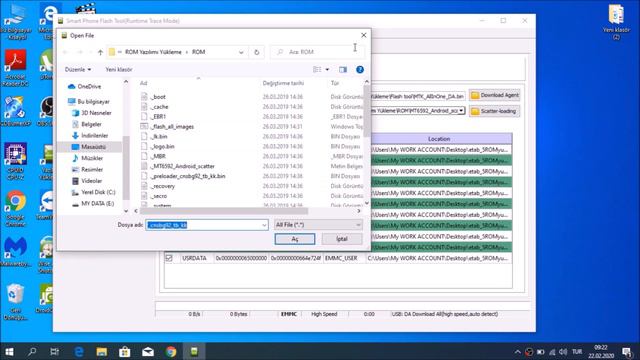Screen dimensions: 640x360
Task: Toggle the preview pane icon
Action: point(343,70)
